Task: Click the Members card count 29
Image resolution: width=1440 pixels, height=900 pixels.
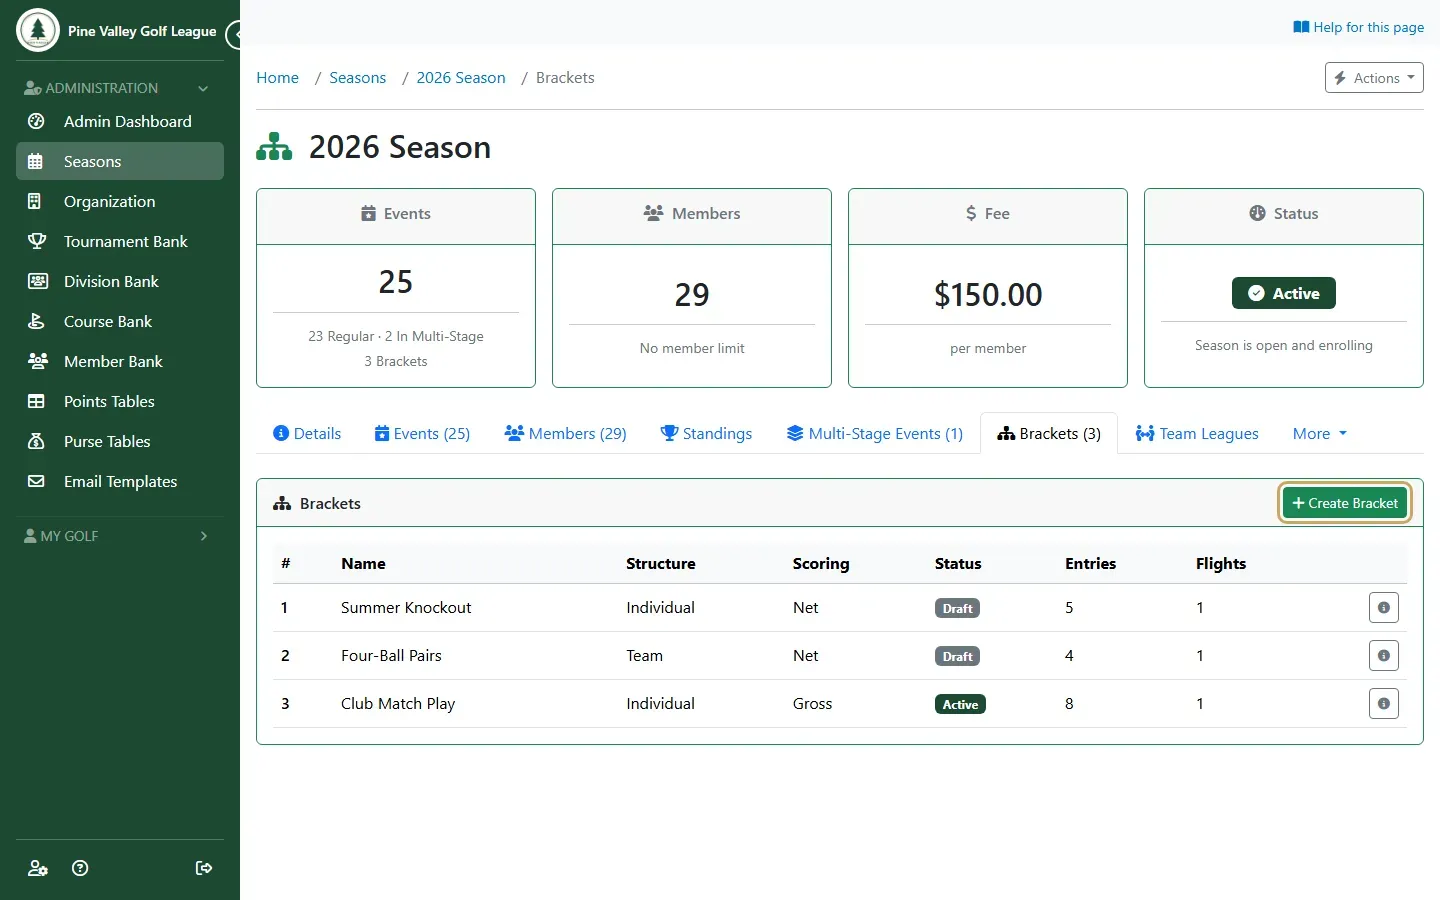Action: click(x=692, y=295)
